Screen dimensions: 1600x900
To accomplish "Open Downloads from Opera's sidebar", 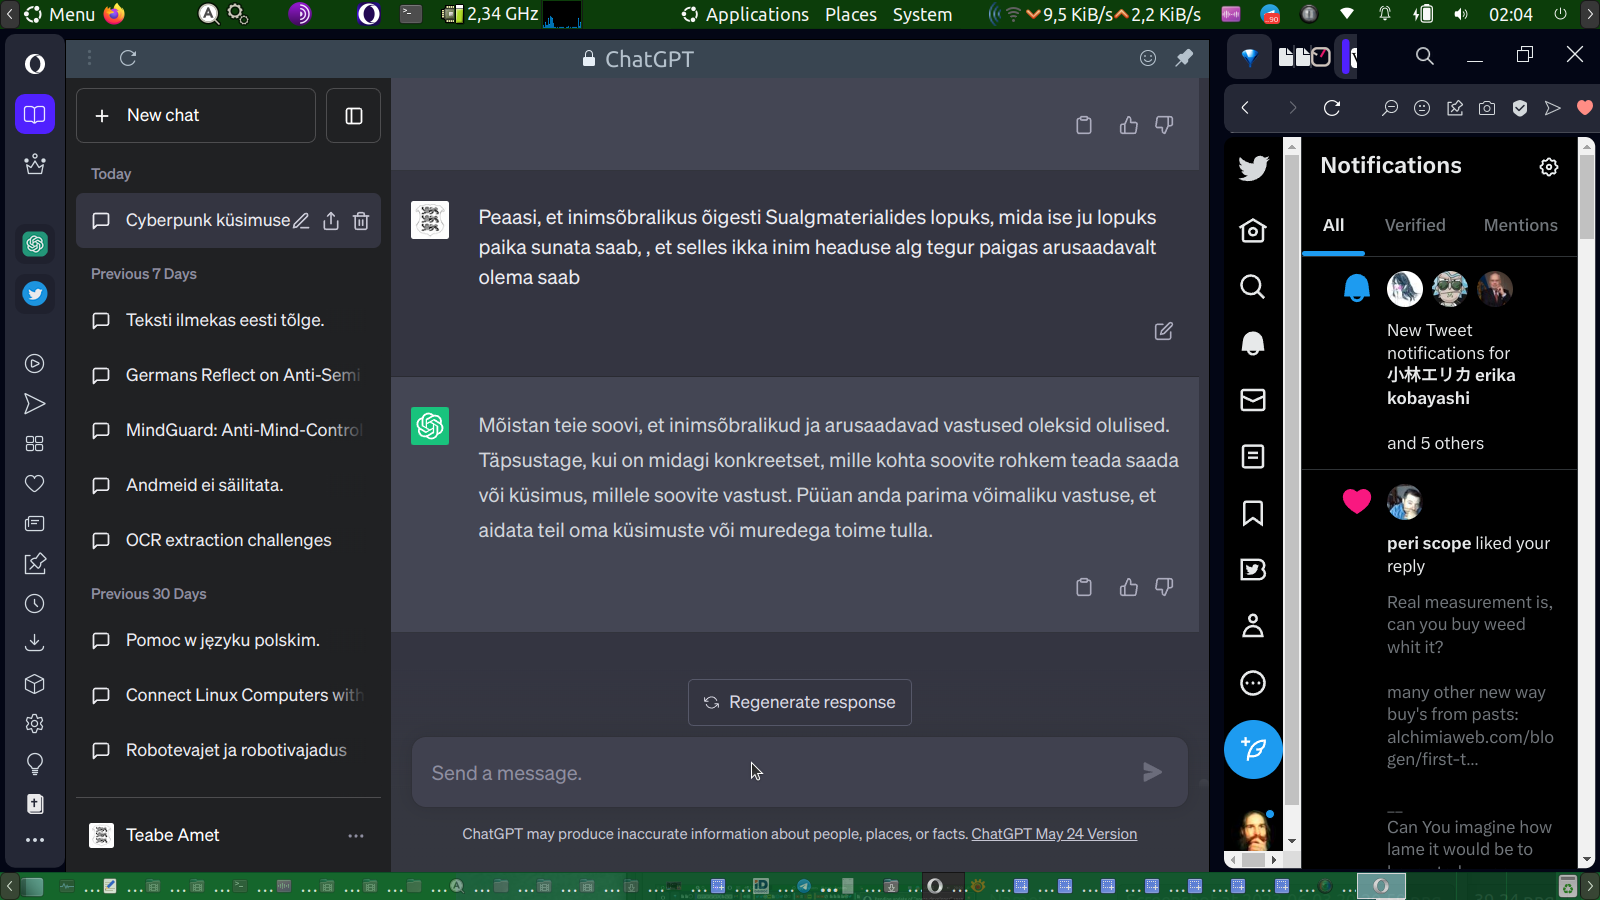I will point(35,643).
